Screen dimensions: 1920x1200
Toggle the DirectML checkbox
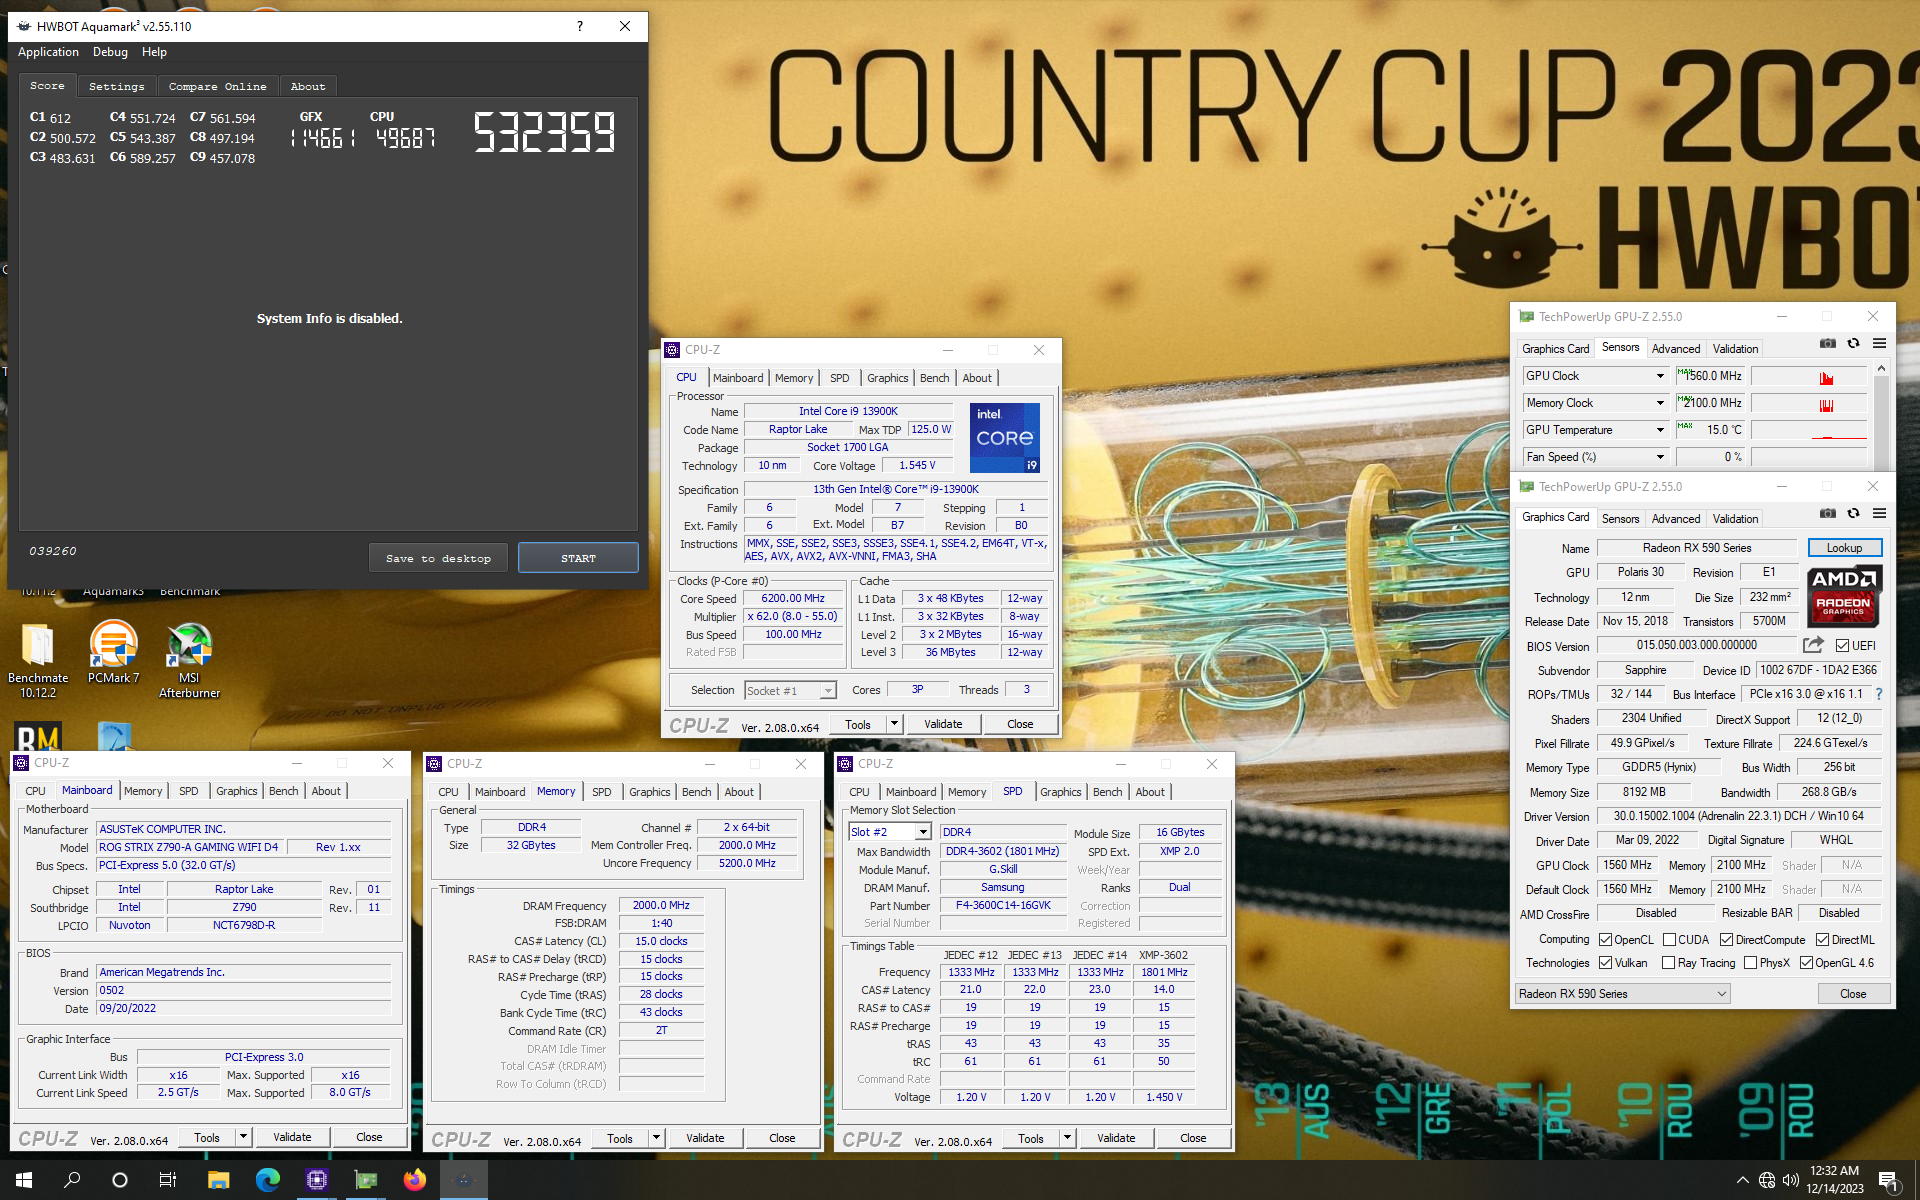pos(1822,940)
